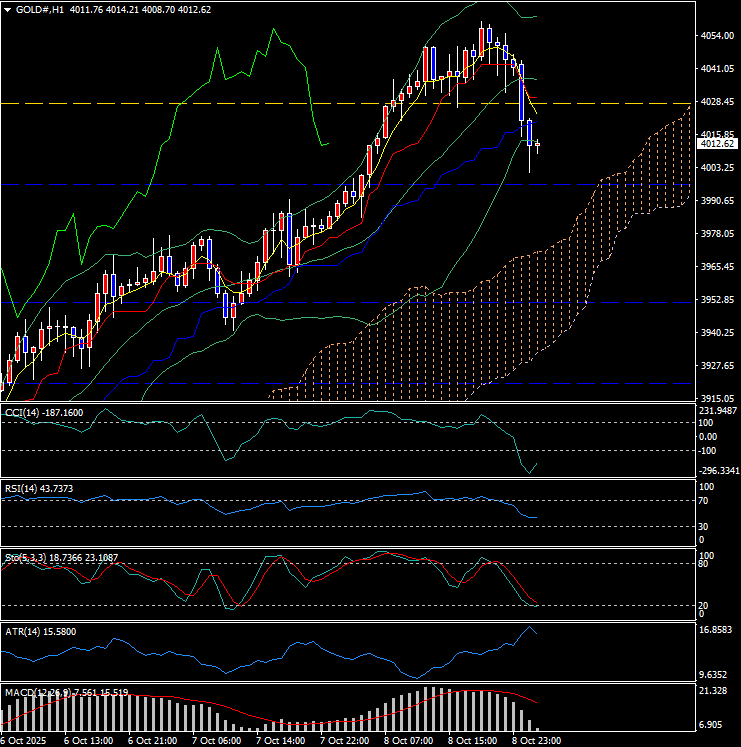Screen dimensions: 741x747
Task: Click the triangle arrow beside GOLD#,H1
Action: point(7,10)
